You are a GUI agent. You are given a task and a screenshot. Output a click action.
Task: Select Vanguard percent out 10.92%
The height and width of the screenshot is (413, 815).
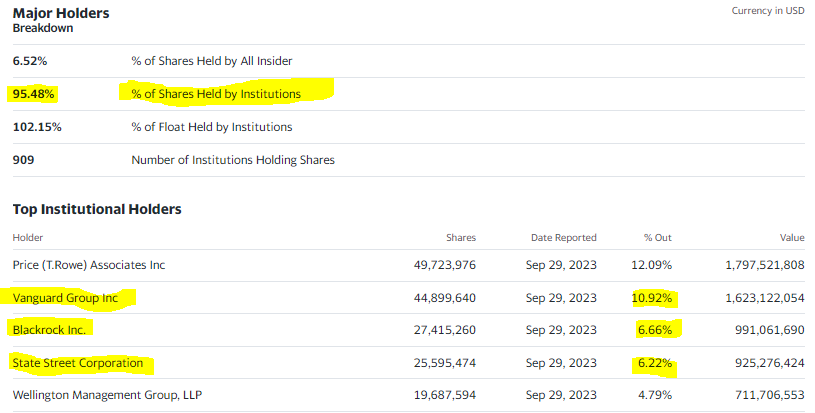click(x=651, y=298)
